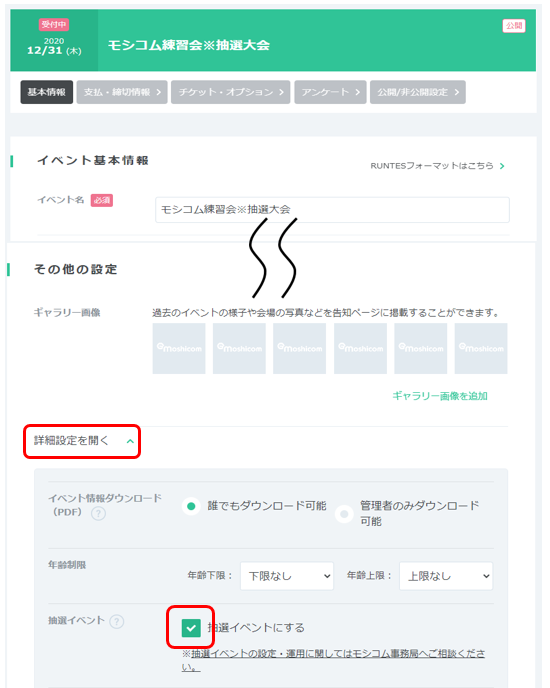Click chevron on チケット・オプション tab
Viewport: 550px width, 688px height.
click(x=281, y=92)
